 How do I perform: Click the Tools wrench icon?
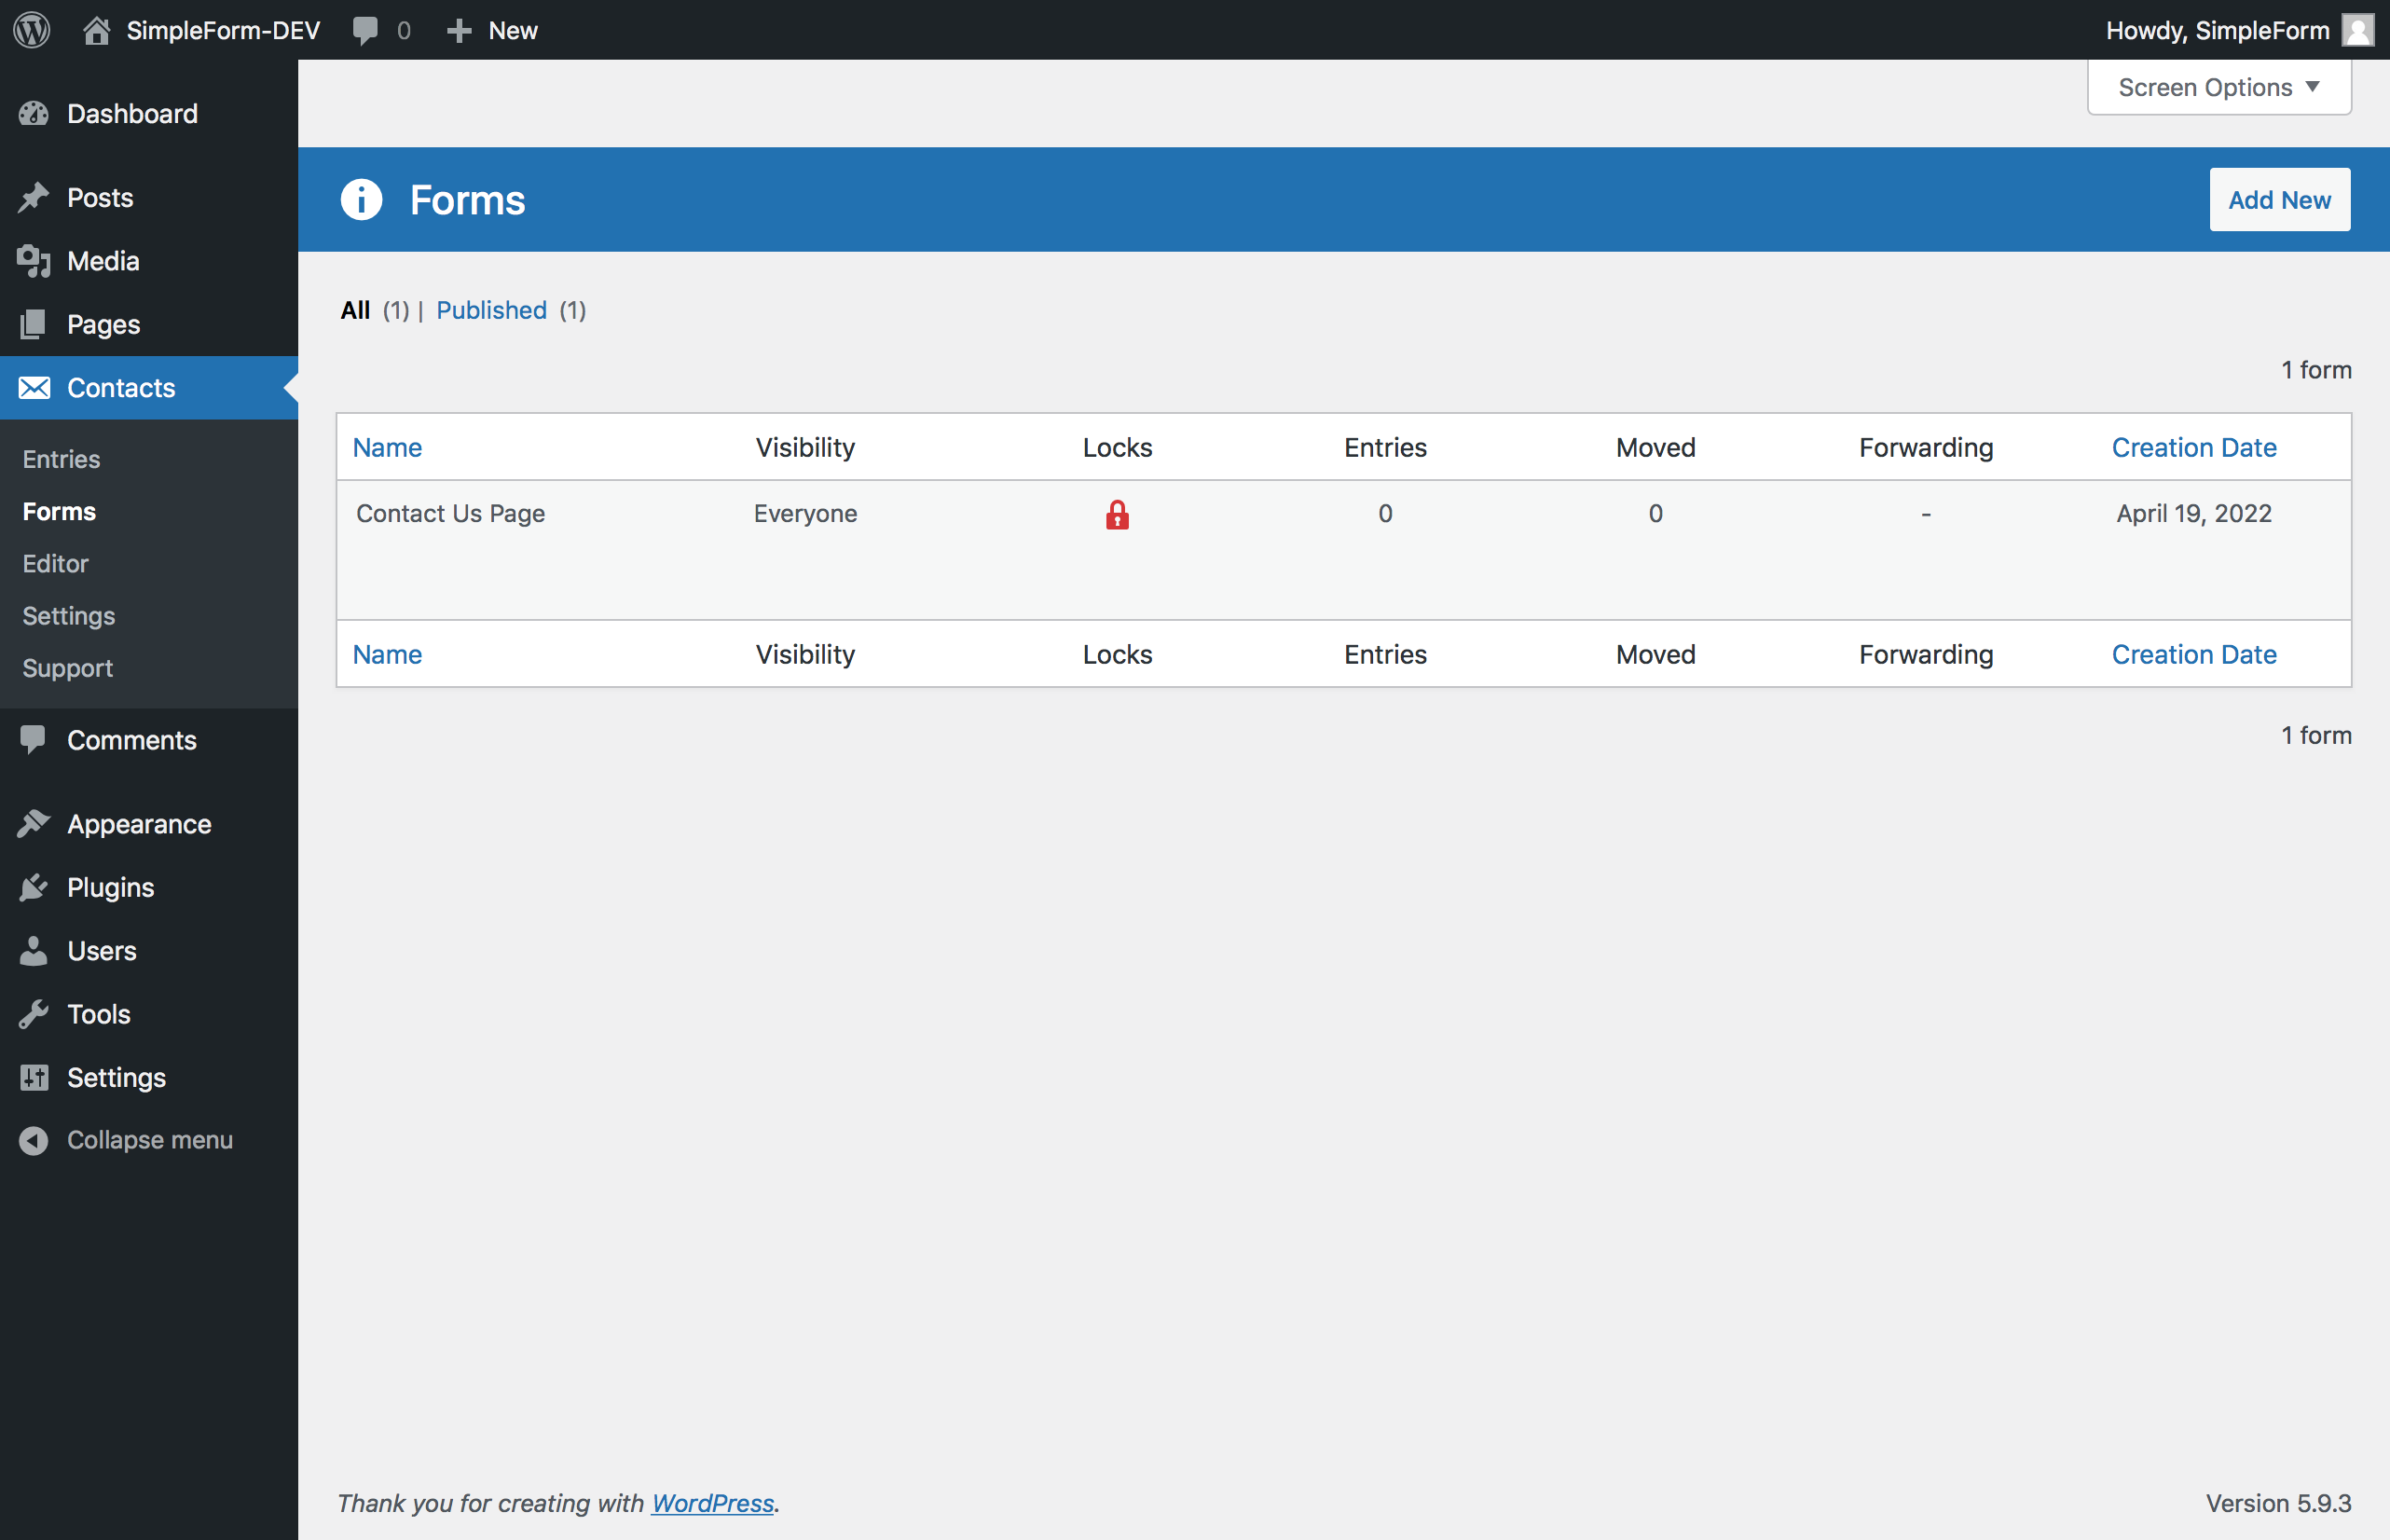33,1014
